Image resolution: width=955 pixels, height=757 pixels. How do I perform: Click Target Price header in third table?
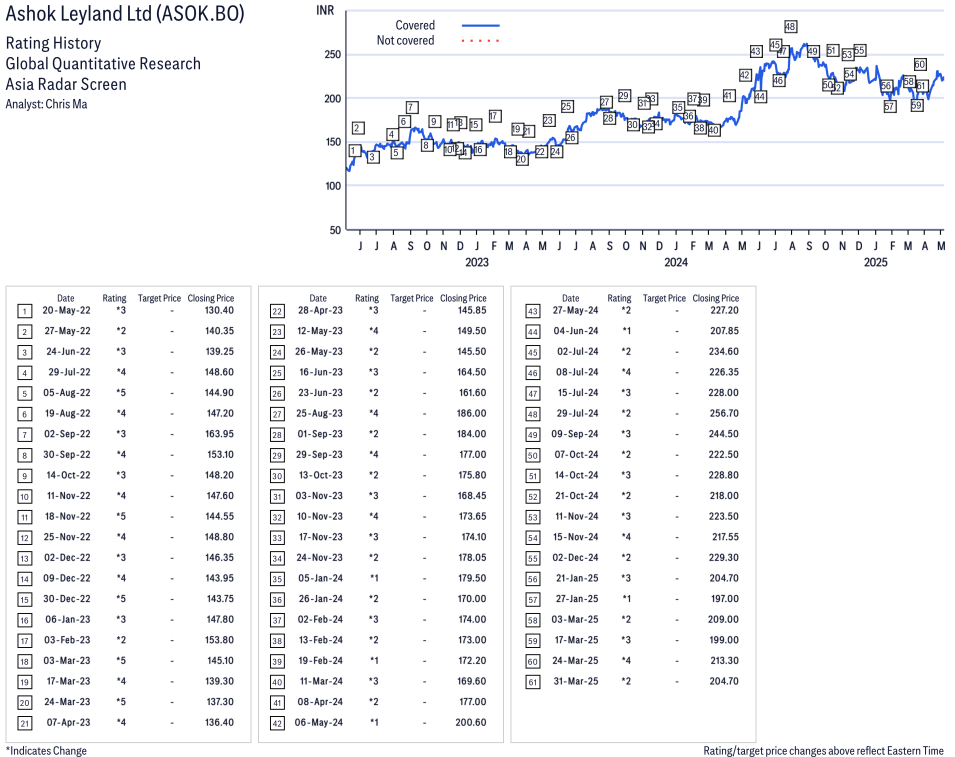click(664, 298)
